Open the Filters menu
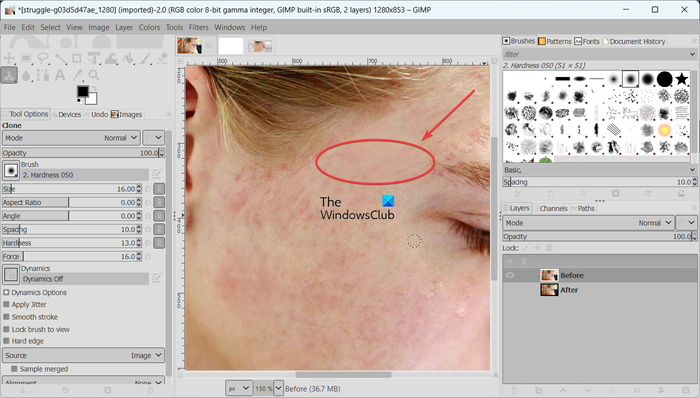The image size is (700, 398). [x=198, y=27]
